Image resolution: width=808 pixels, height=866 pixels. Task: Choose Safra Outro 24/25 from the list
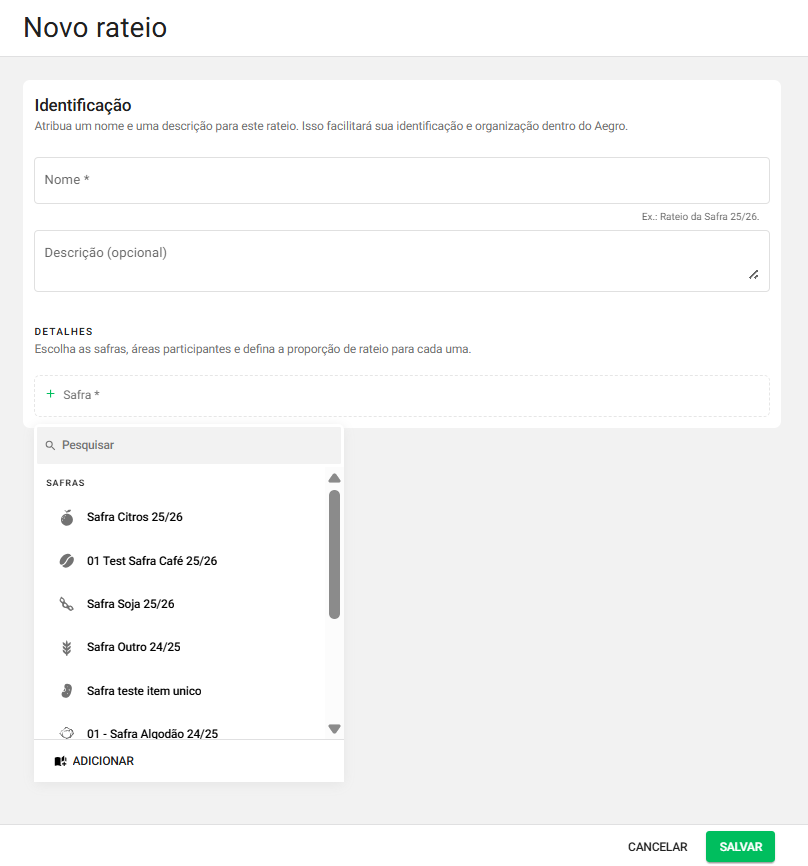(x=133, y=647)
